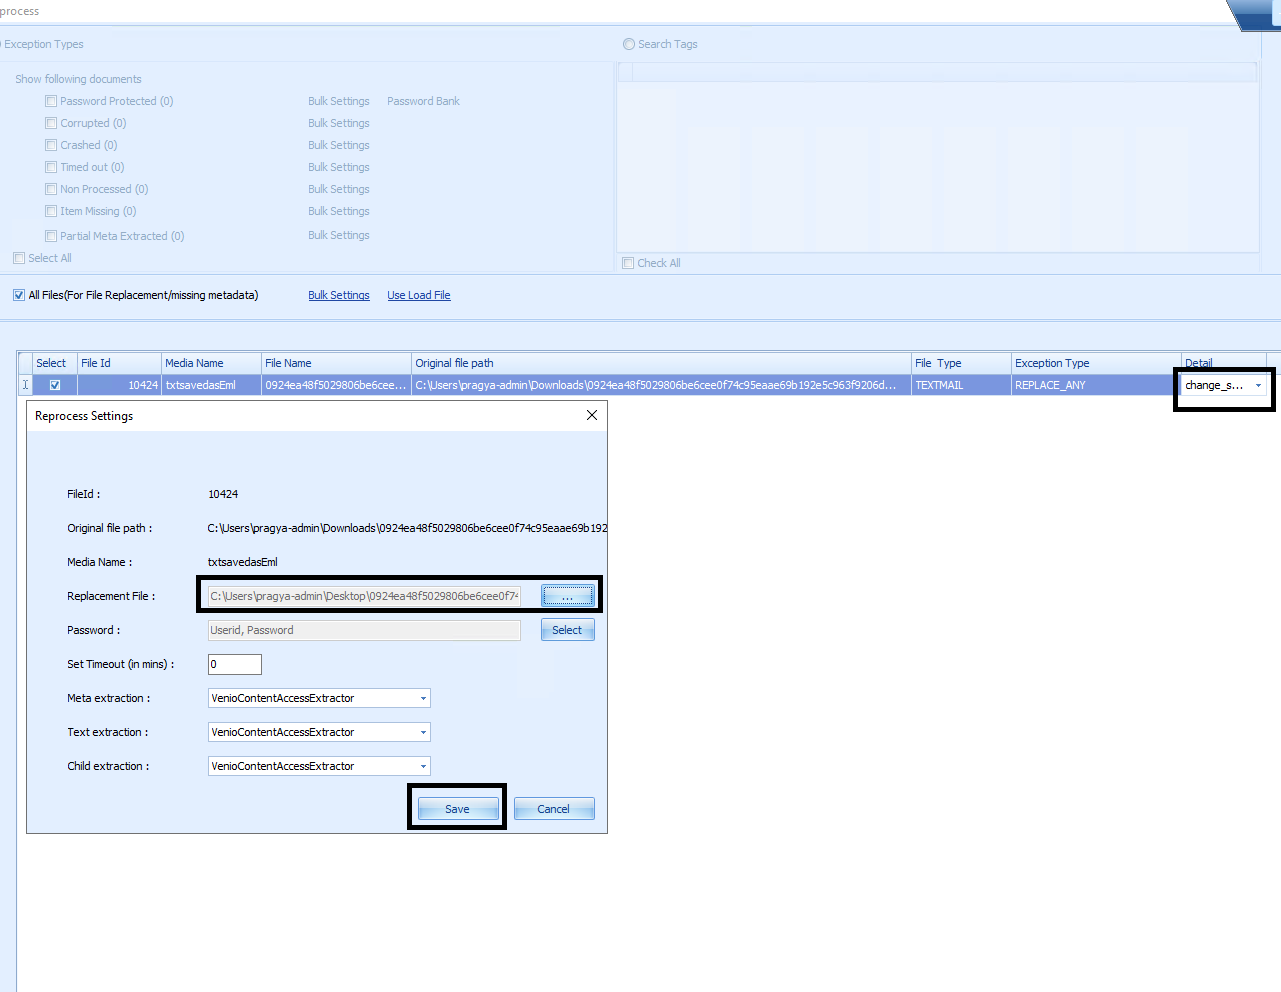Click the Userid, Password field

pyautogui.click(x=364, y=630)
